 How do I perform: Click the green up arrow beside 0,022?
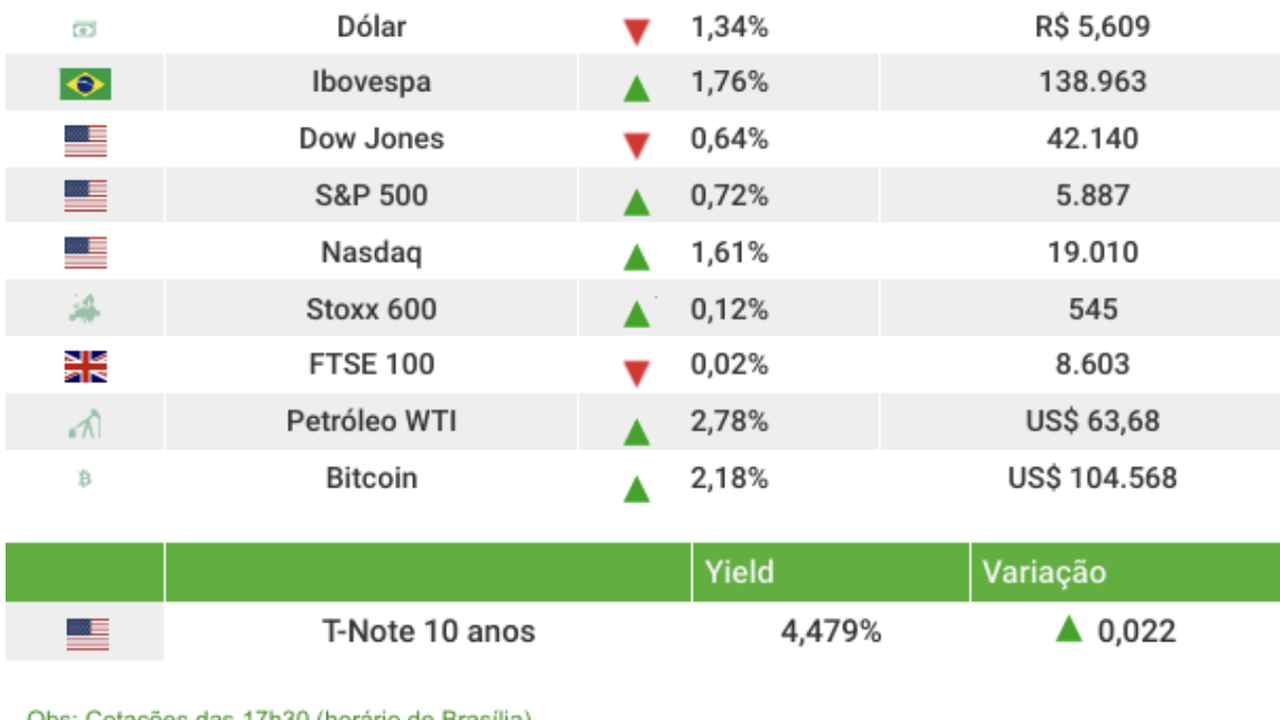(x=1069, y=629)
